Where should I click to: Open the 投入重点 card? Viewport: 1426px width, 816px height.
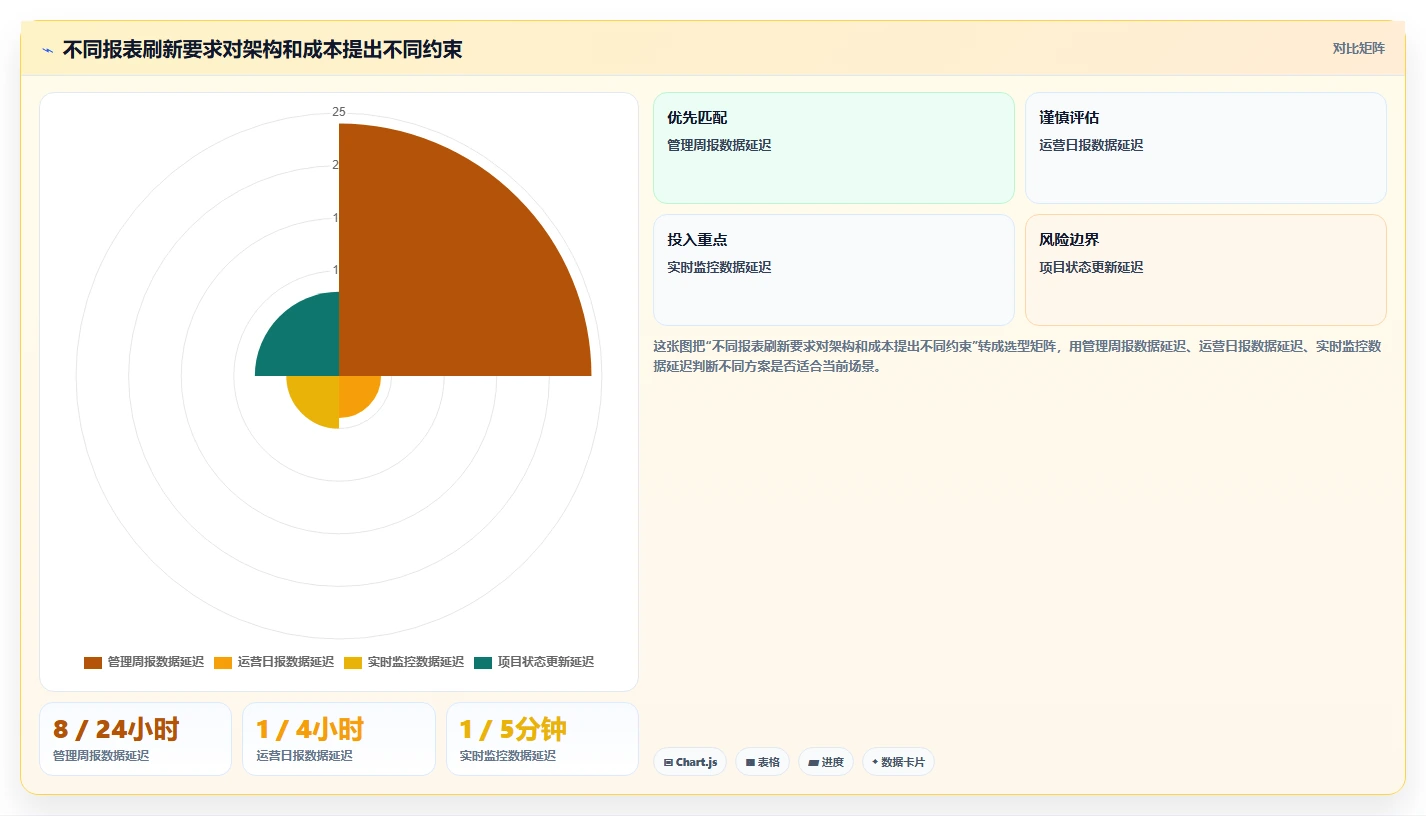[834, 270]
